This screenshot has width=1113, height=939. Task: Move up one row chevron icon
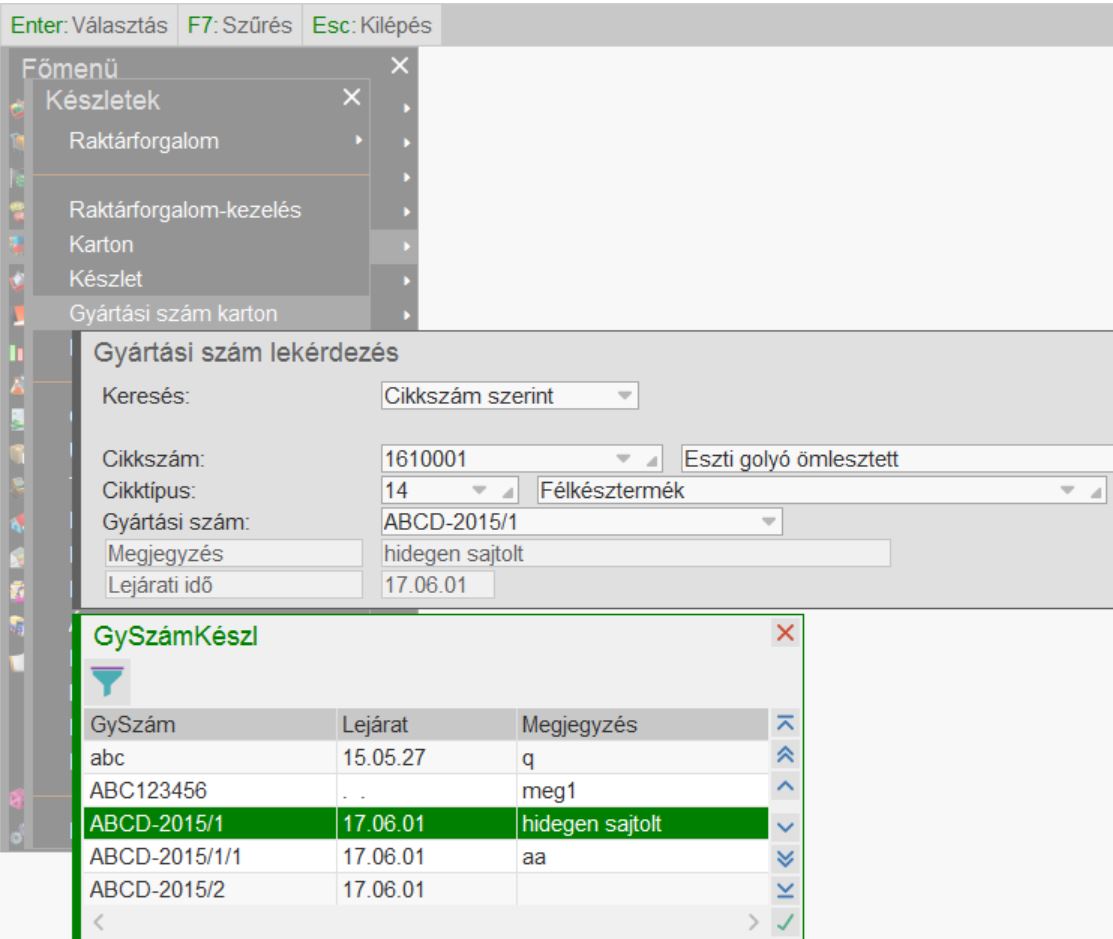[785, 786]
